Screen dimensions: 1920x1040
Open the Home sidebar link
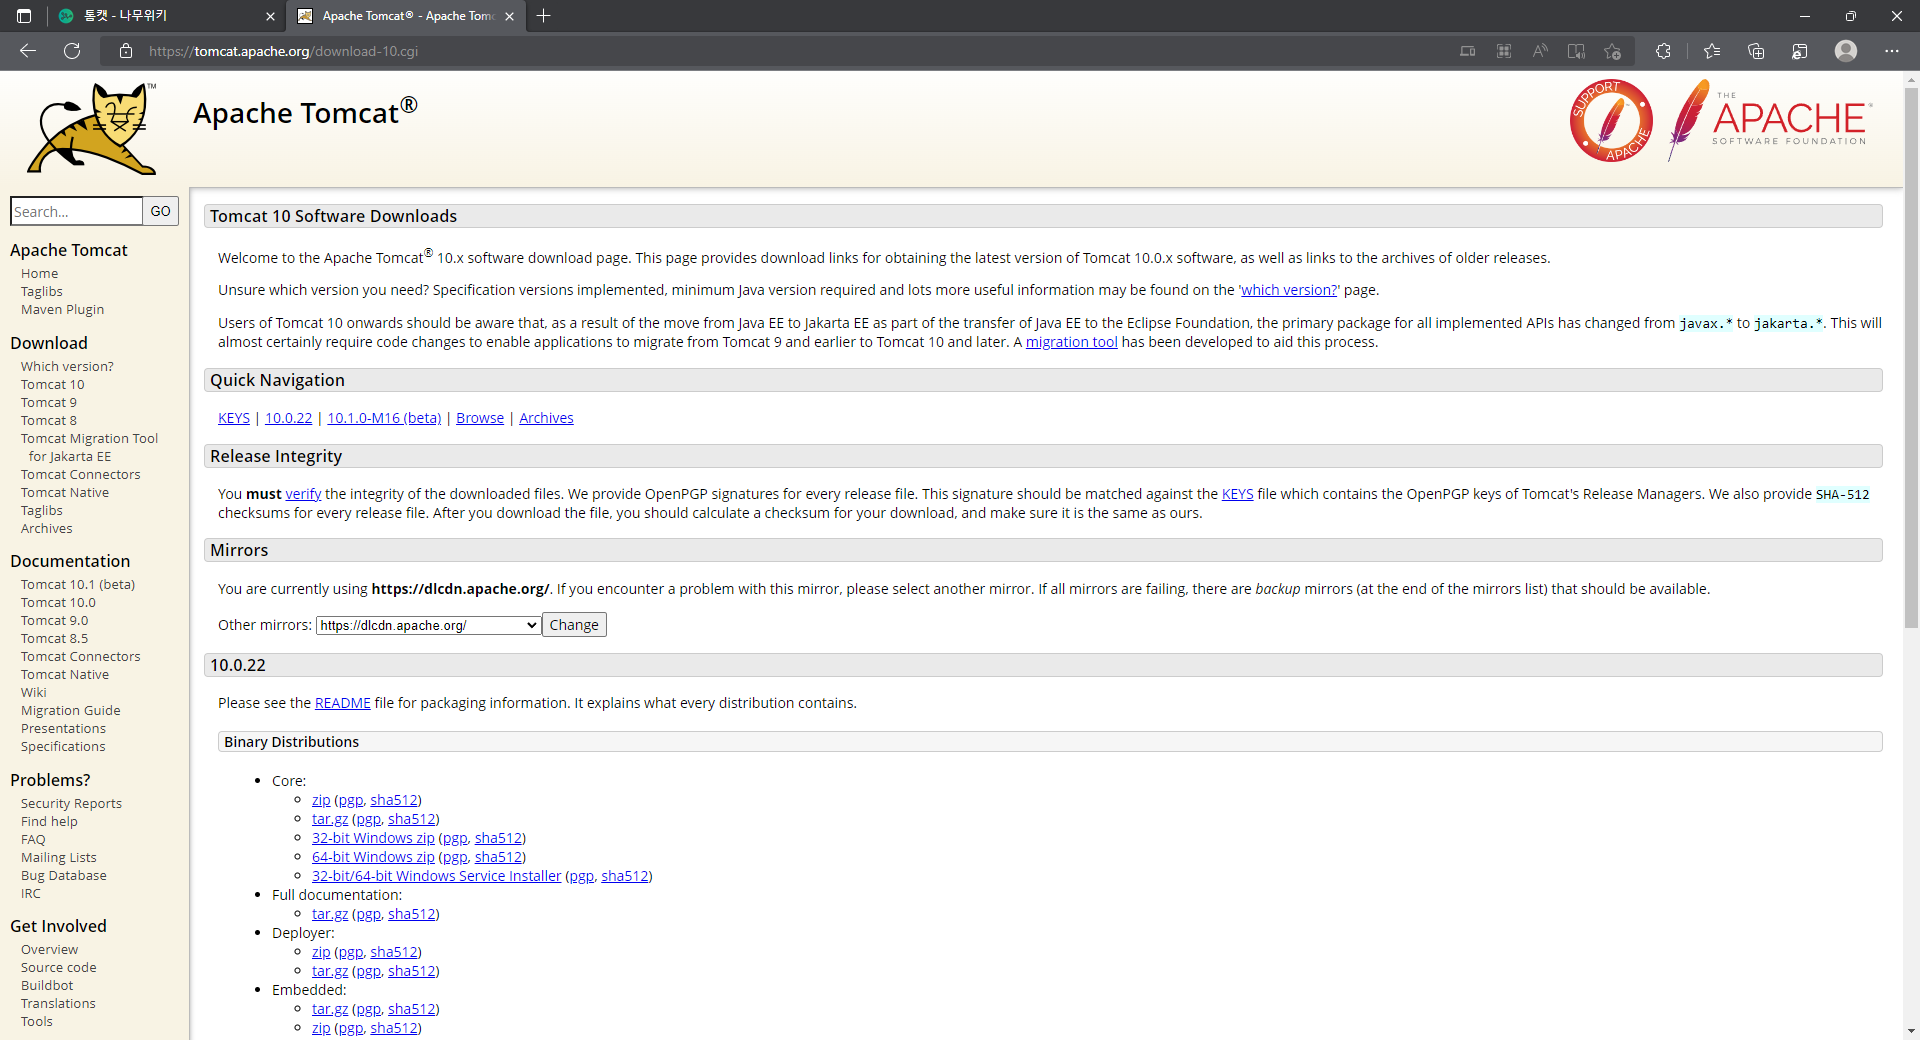coord(39,273)
